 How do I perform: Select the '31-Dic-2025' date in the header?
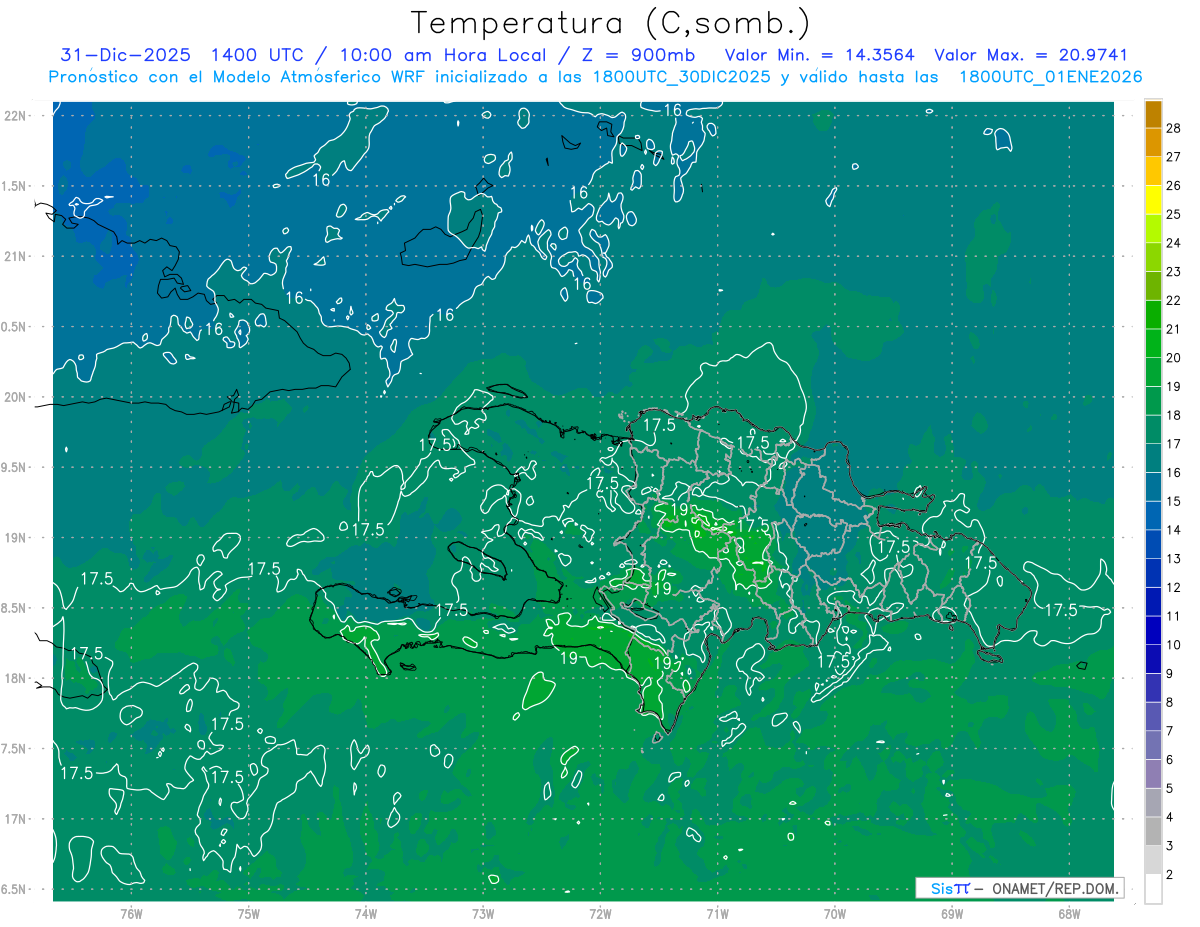[126, 56]
